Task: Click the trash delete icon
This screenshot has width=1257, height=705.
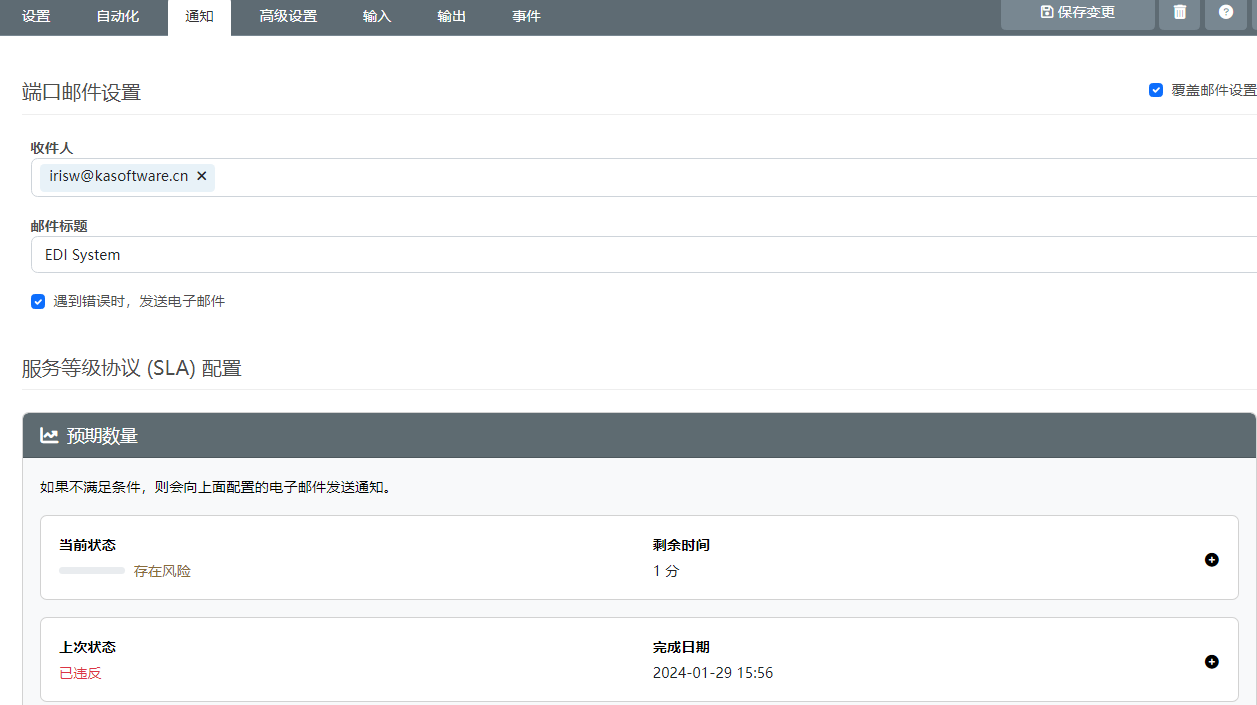Action: click(1180, 13)
